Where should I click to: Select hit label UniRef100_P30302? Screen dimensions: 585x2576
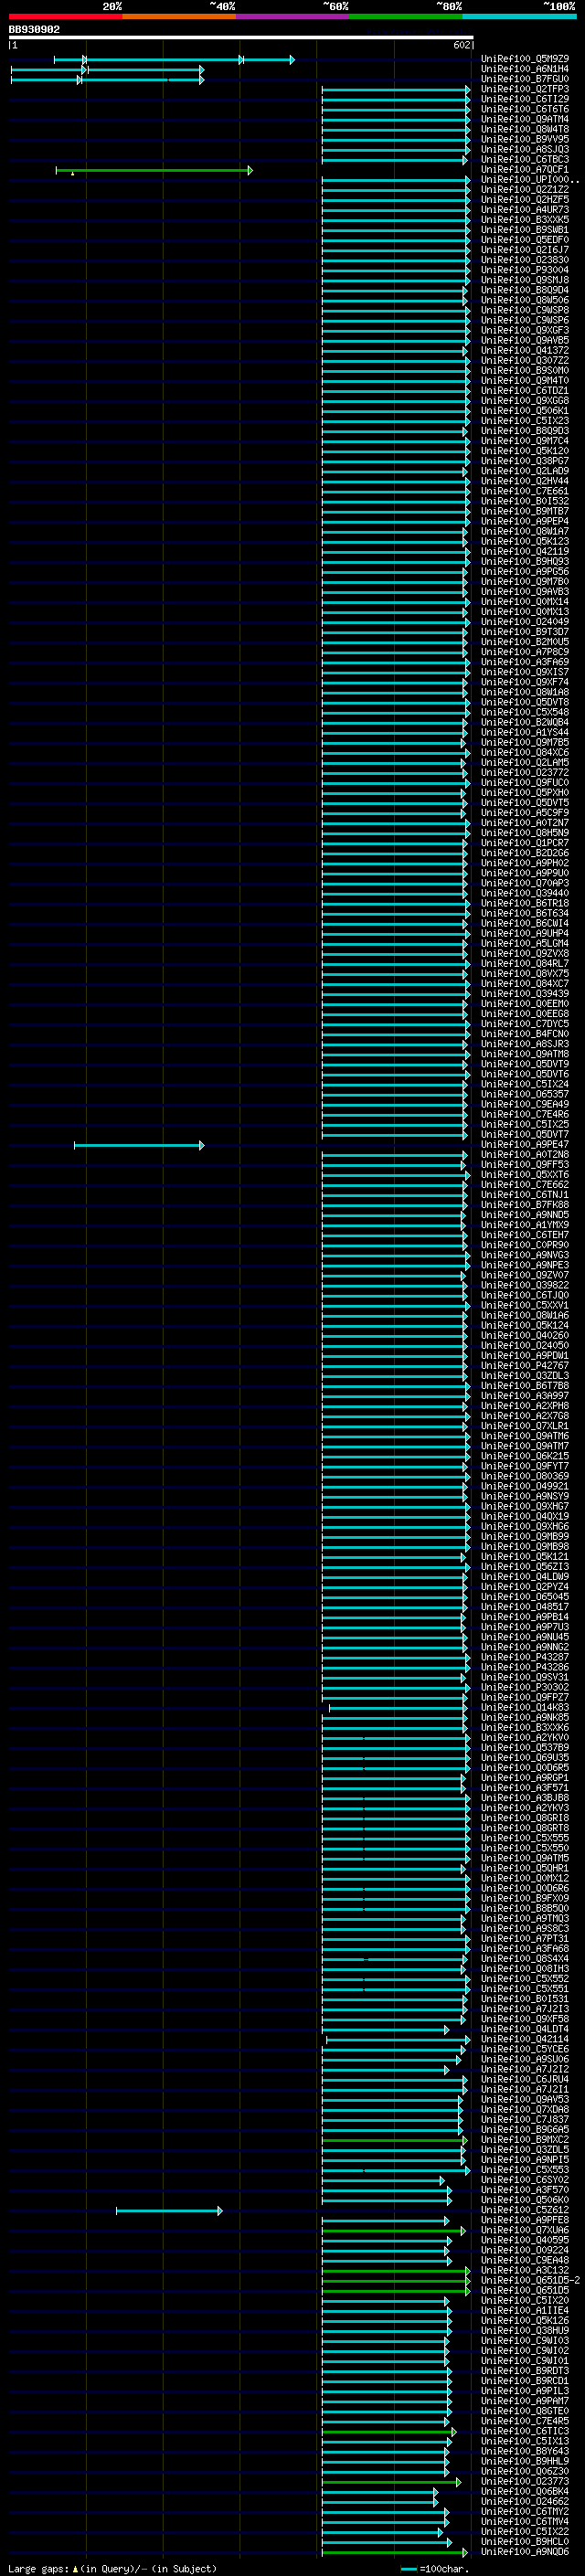pyautogui.click(x=525, y=1687)
